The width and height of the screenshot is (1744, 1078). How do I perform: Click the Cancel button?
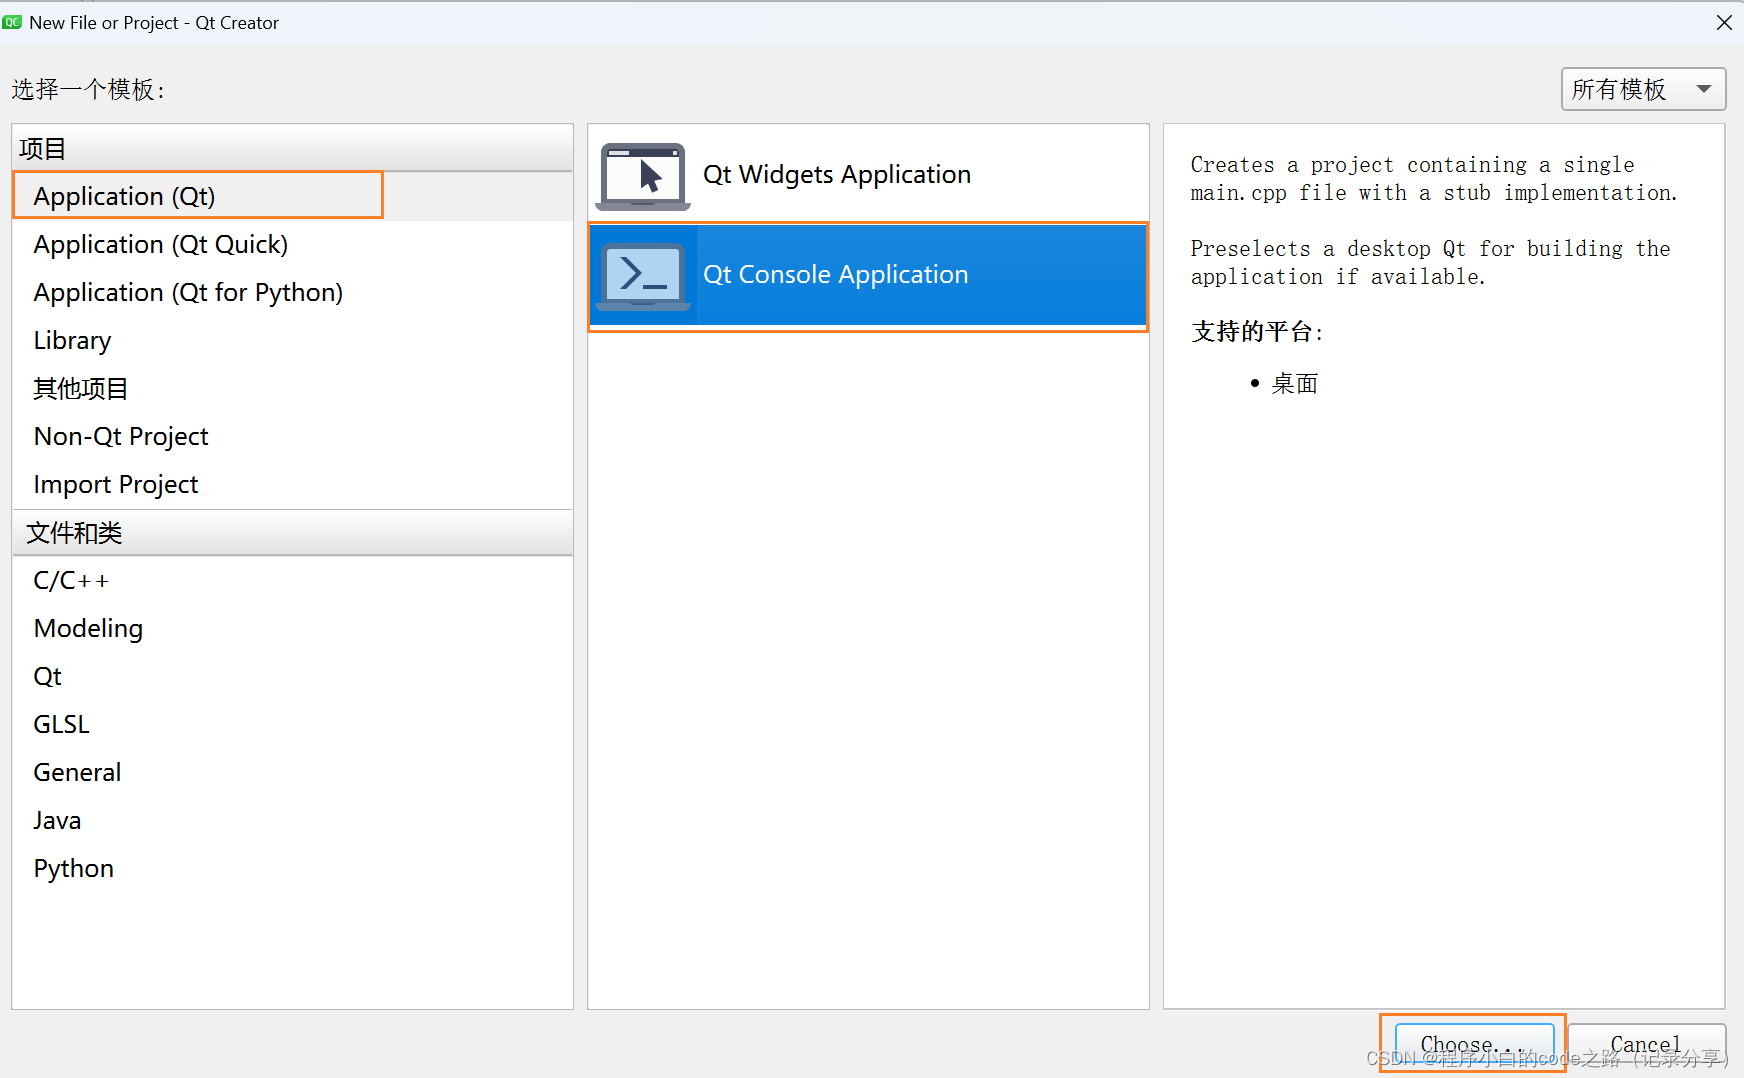1646,1045
